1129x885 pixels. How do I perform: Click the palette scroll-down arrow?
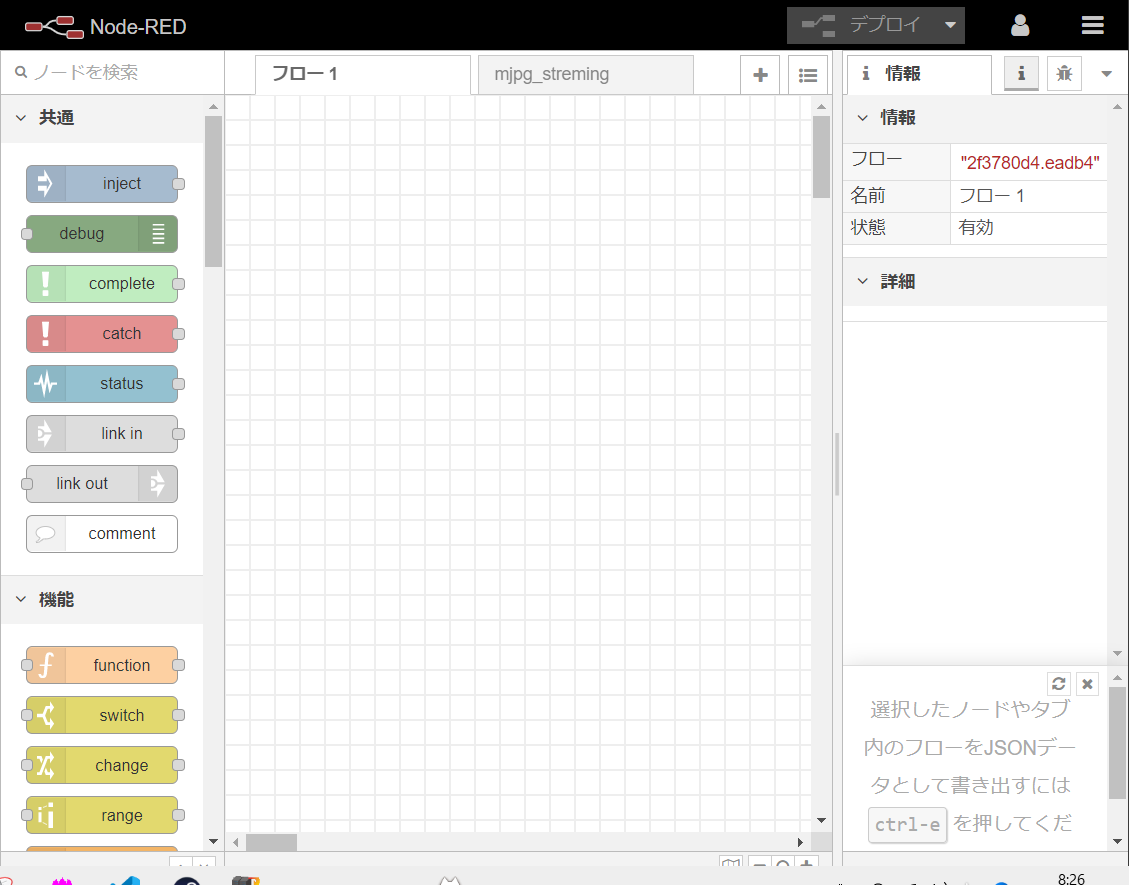[x=213, y=841]
